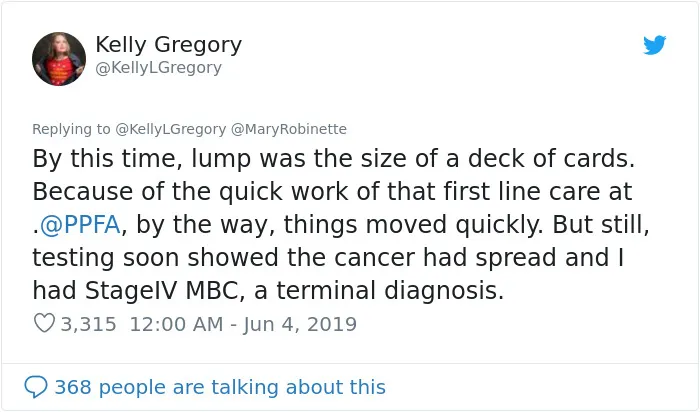
Task: Click @KellyLGregory in the Replying to line
Action: coord(171,129)
